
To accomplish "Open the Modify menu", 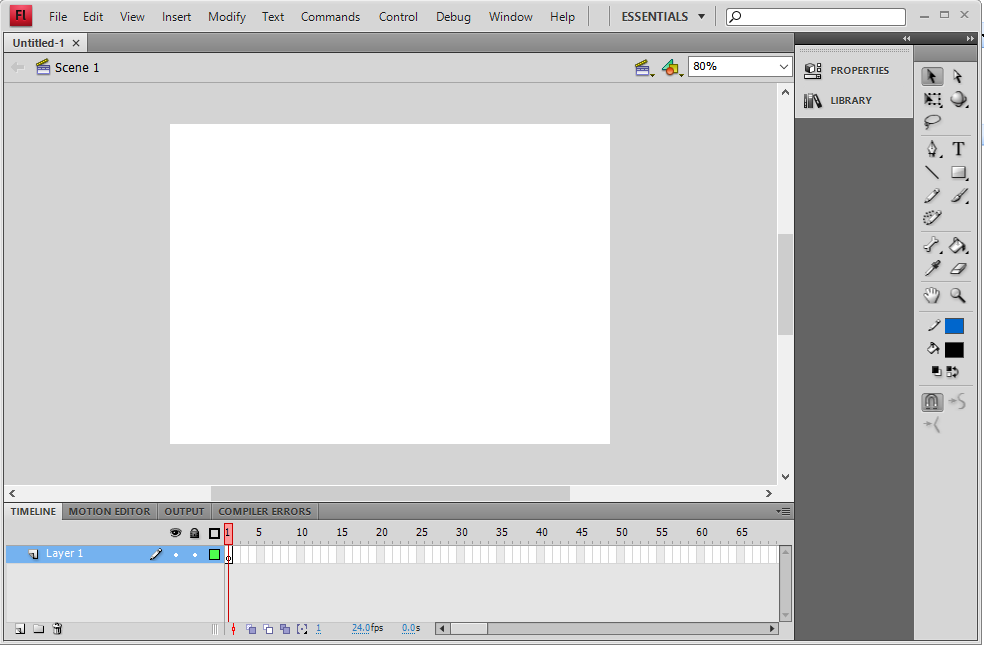I will (x=227, y=17).
